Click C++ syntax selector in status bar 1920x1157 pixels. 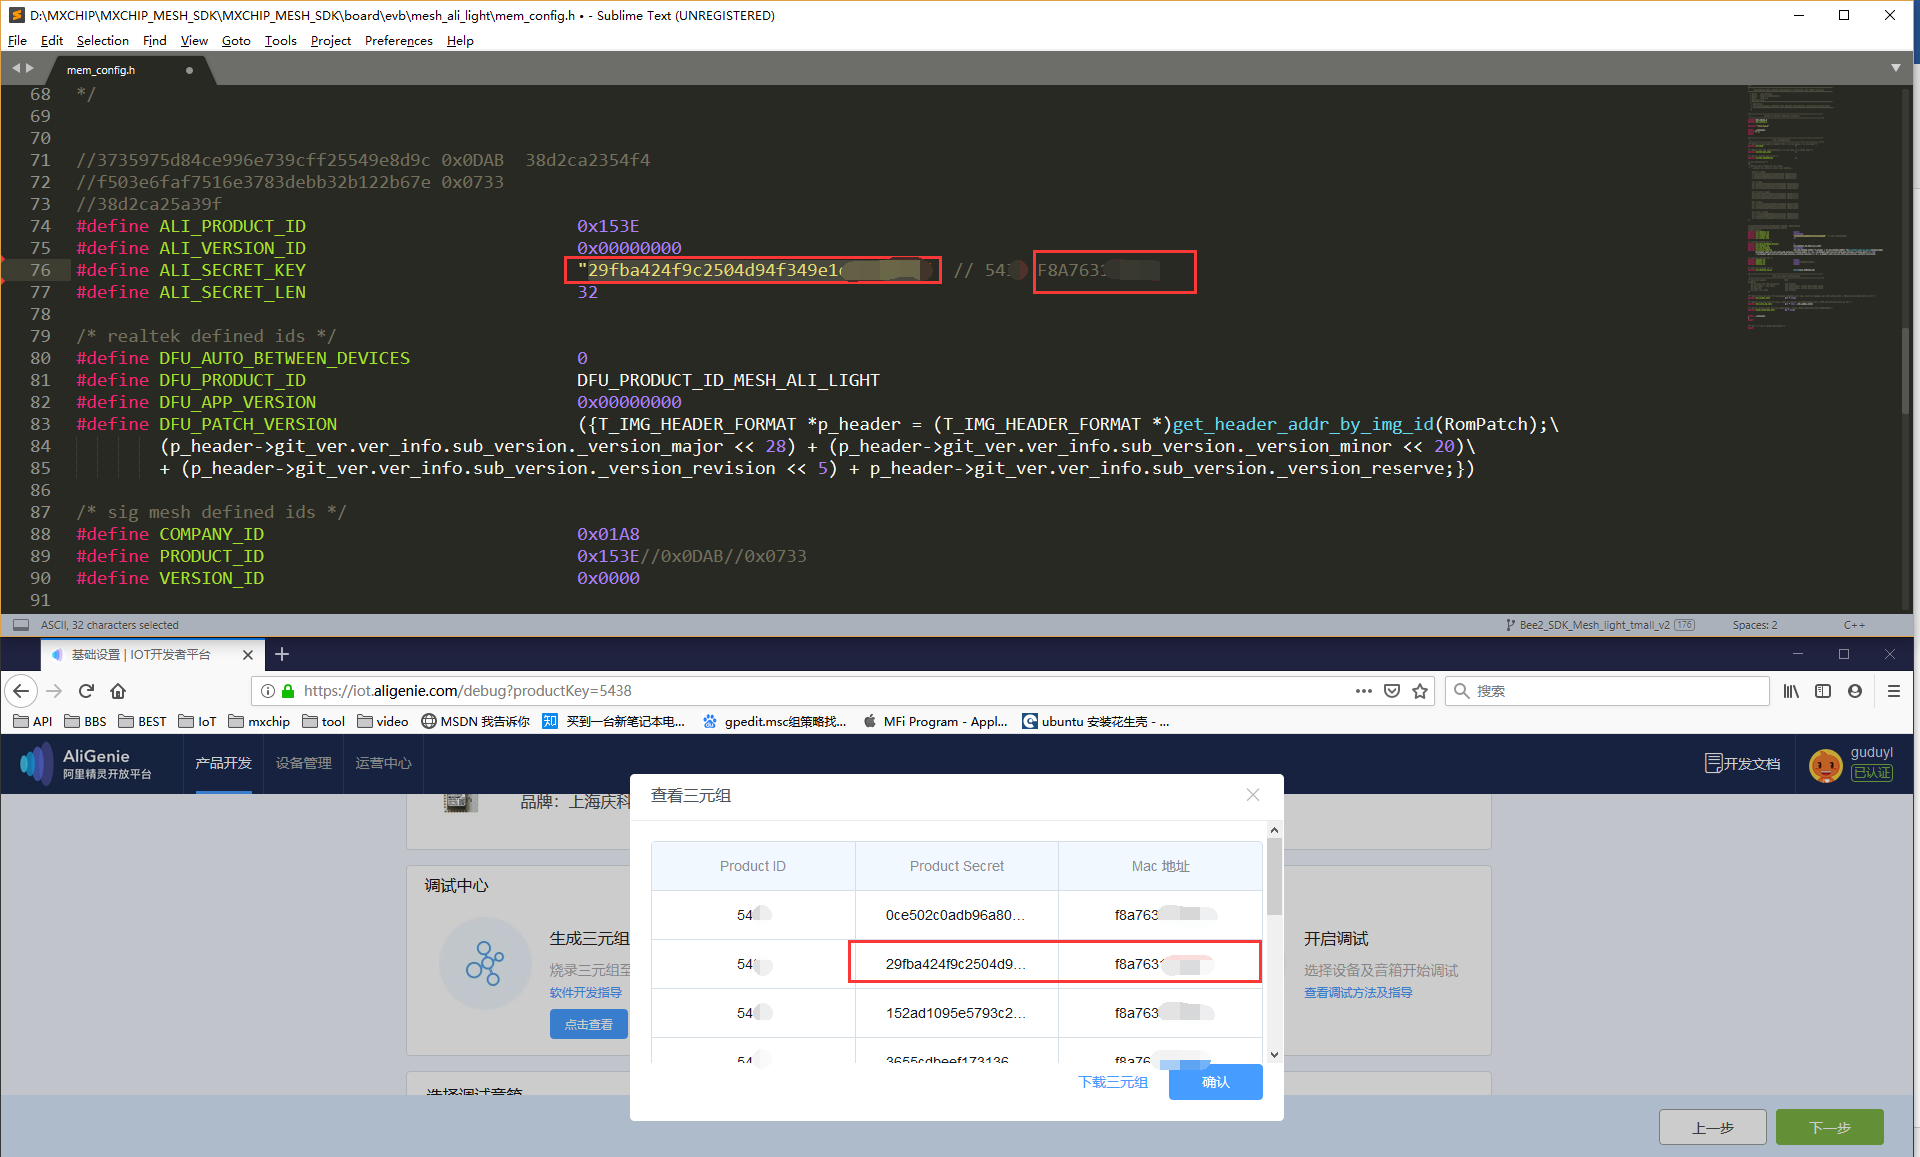pyautogui.click(x=1854, y=625)
